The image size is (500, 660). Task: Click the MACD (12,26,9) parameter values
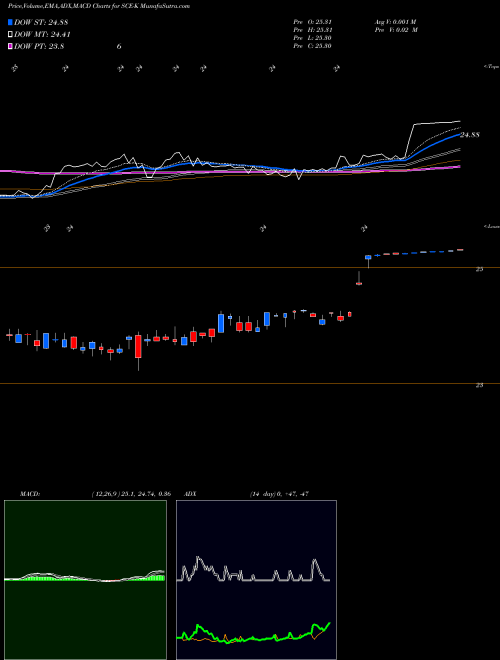(x=131, y=494)
